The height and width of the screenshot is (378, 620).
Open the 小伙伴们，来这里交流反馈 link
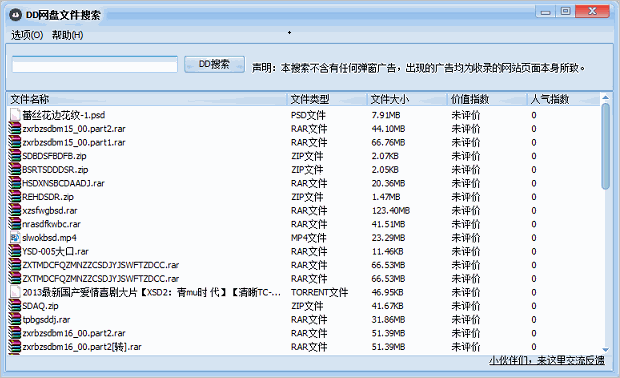[546, 360]
